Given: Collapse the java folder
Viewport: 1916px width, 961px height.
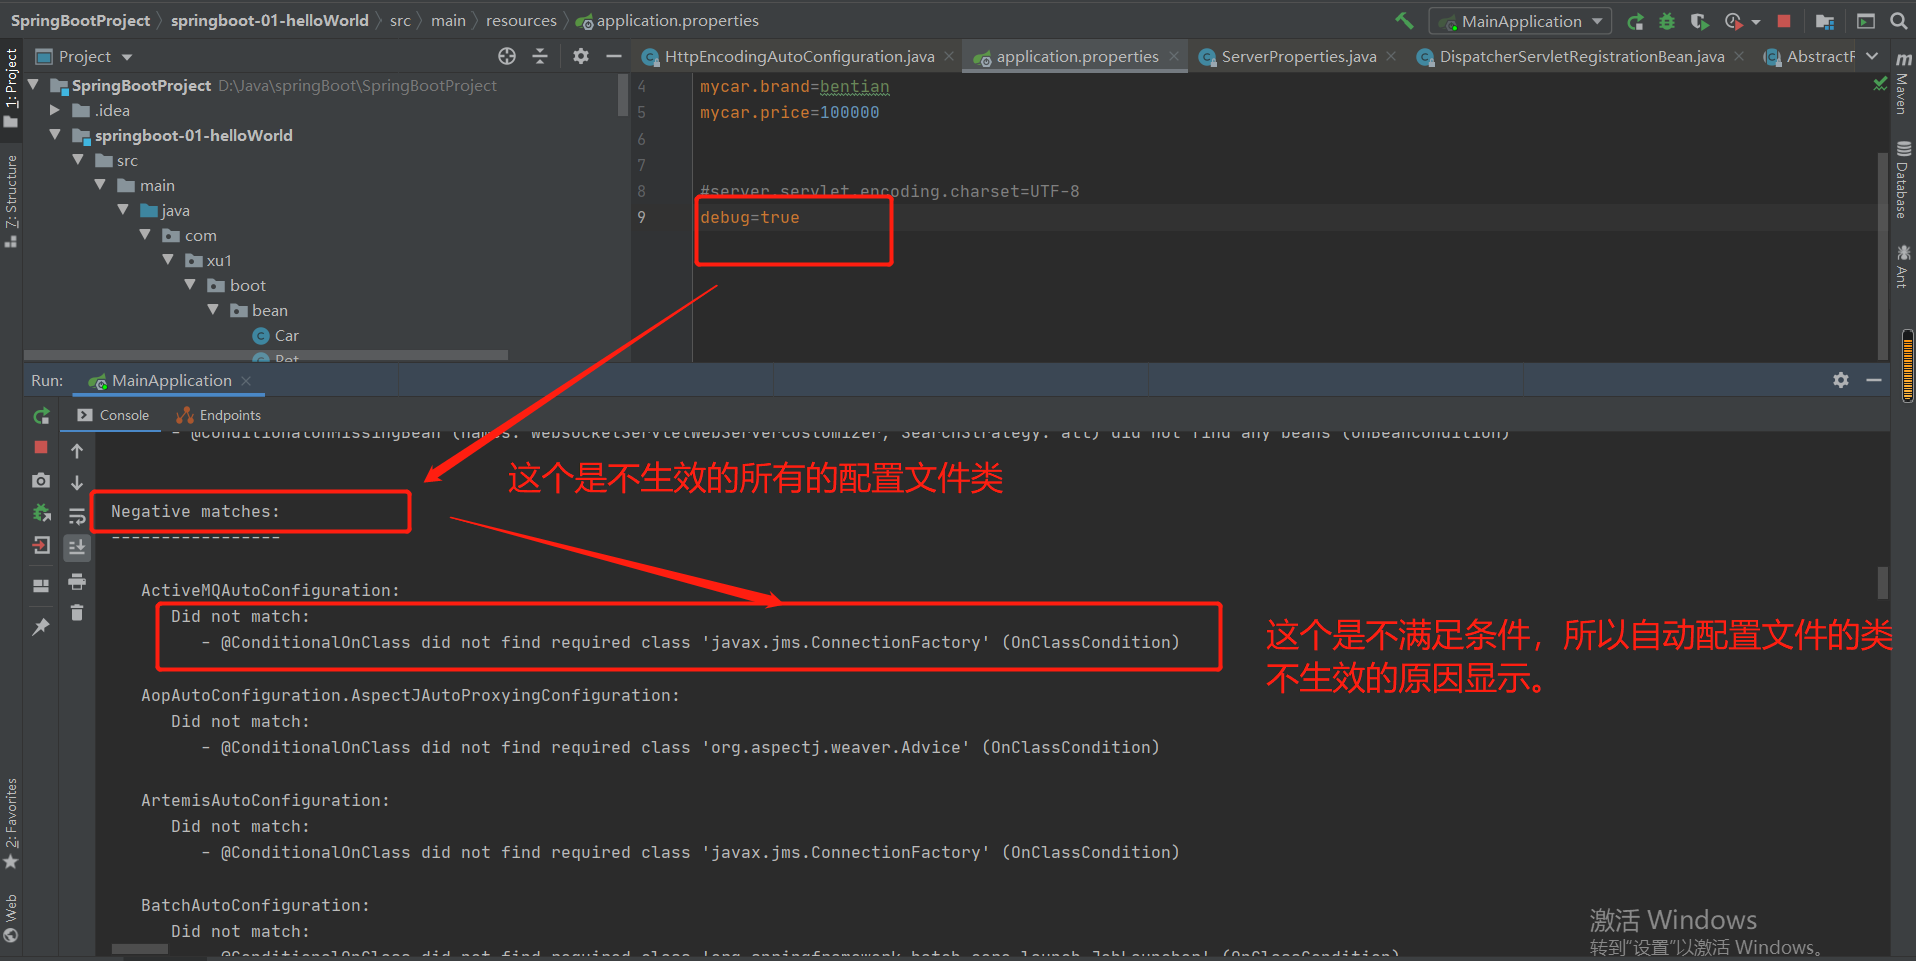Looking at the screenshot, I should coord(124,210).
